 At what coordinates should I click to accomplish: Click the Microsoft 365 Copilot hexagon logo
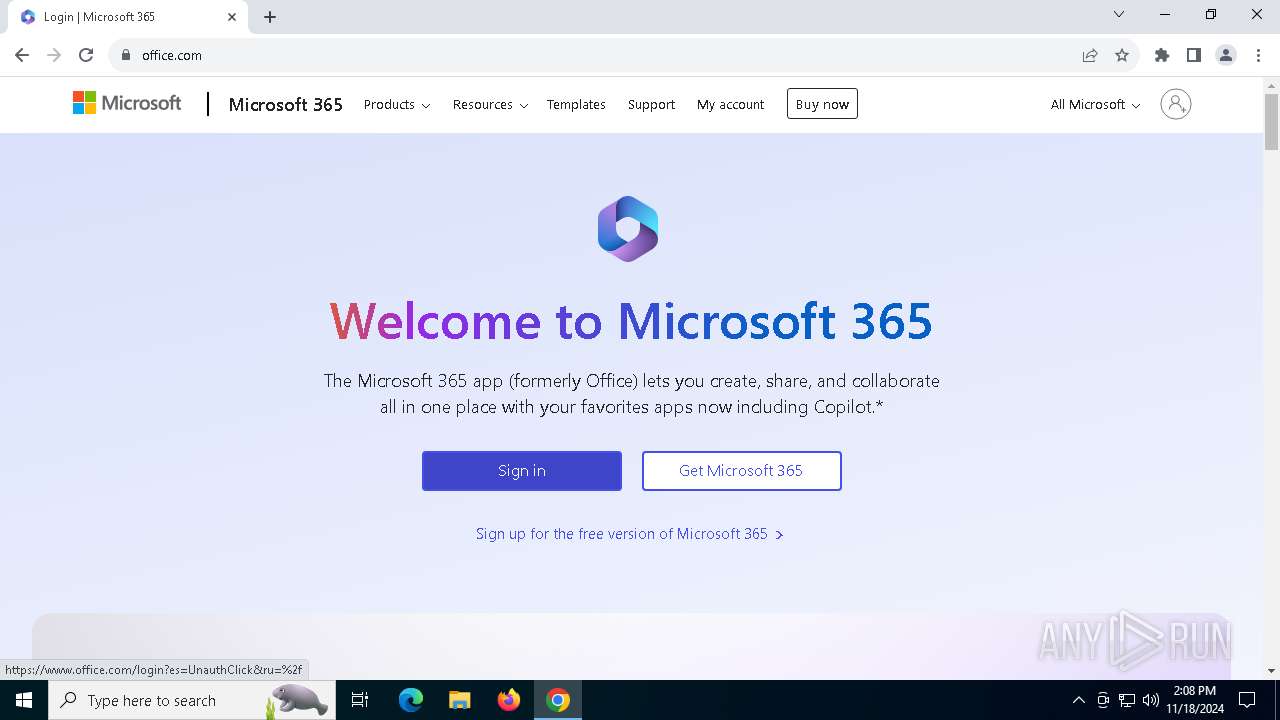point(628,229)
